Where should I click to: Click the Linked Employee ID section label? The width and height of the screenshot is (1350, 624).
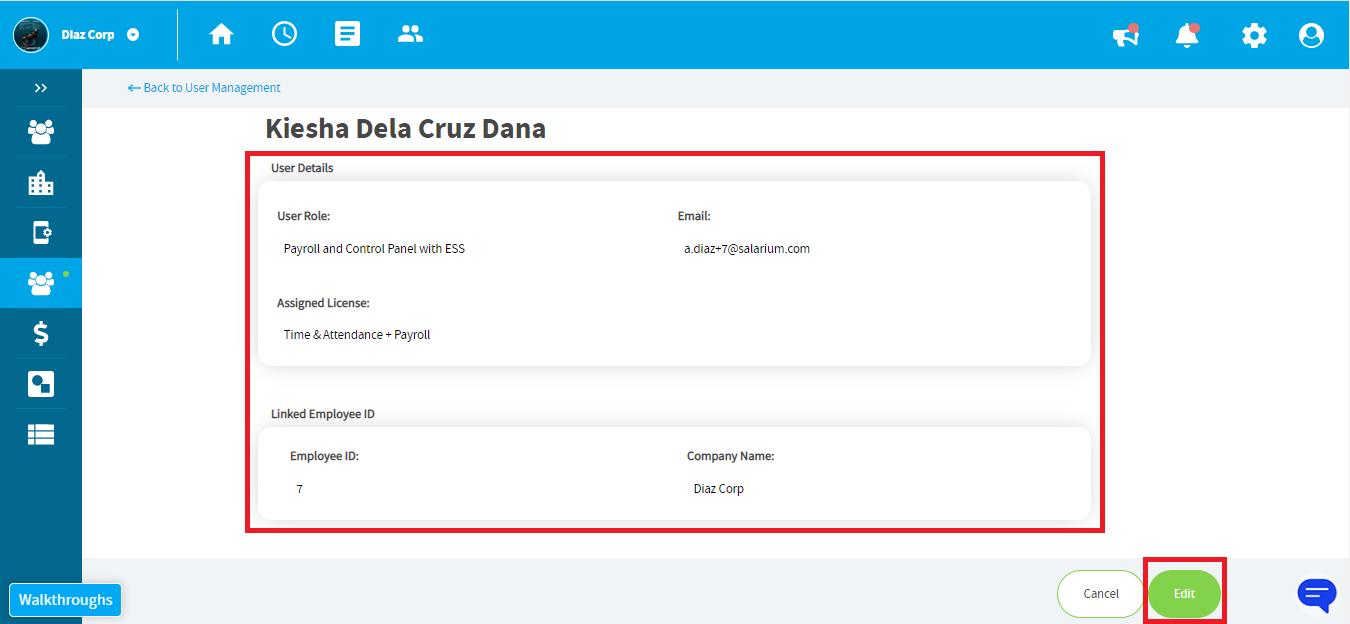(x=323, y=414)
